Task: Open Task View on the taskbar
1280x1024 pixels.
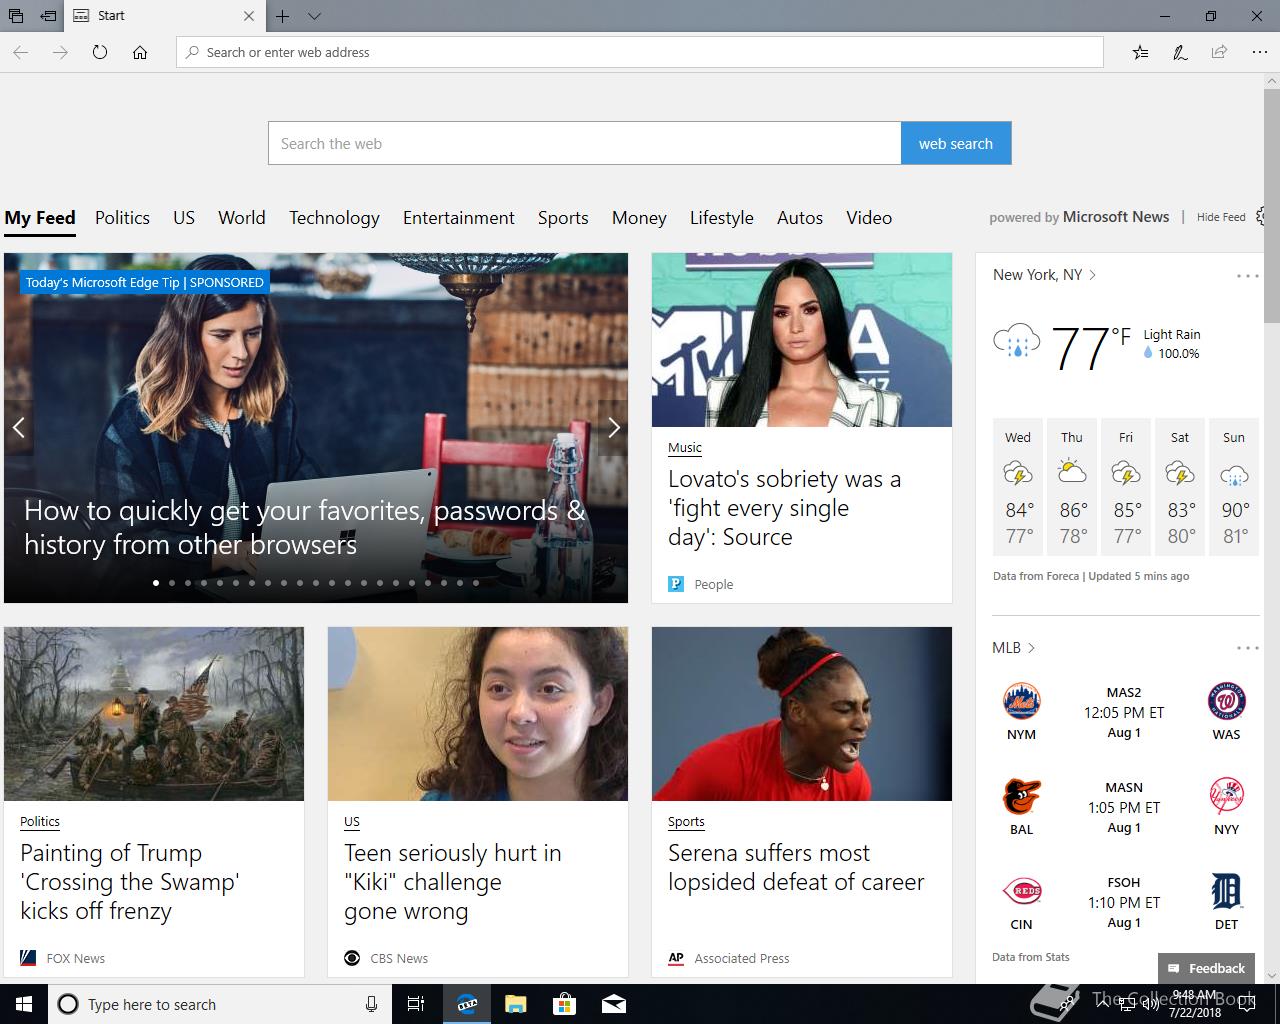Action: tap(416, 1004)
